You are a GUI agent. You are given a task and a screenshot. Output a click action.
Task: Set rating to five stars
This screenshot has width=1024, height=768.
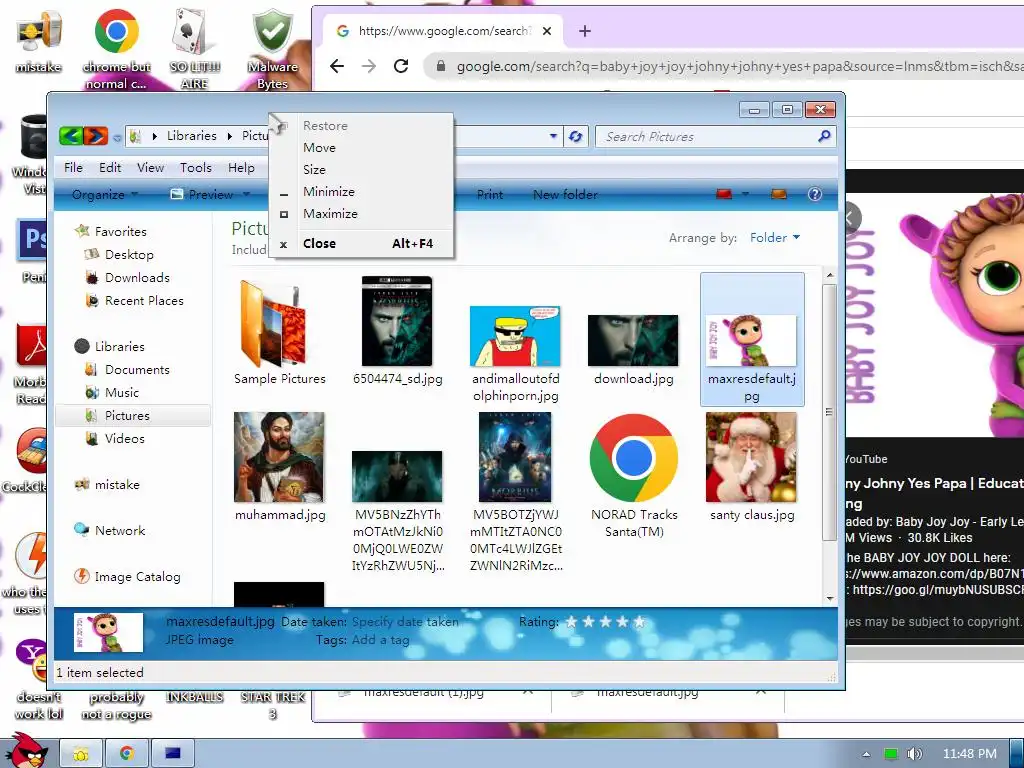(x=639, y=622)
